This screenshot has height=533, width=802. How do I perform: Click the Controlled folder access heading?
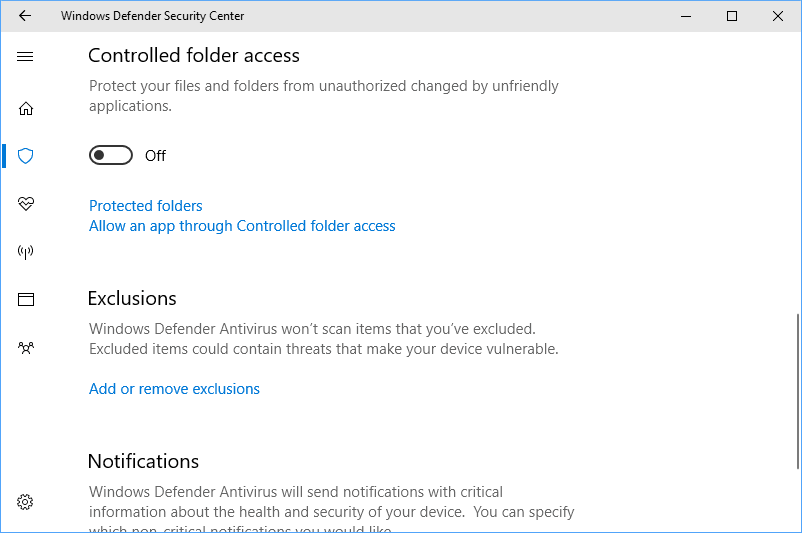194,55
